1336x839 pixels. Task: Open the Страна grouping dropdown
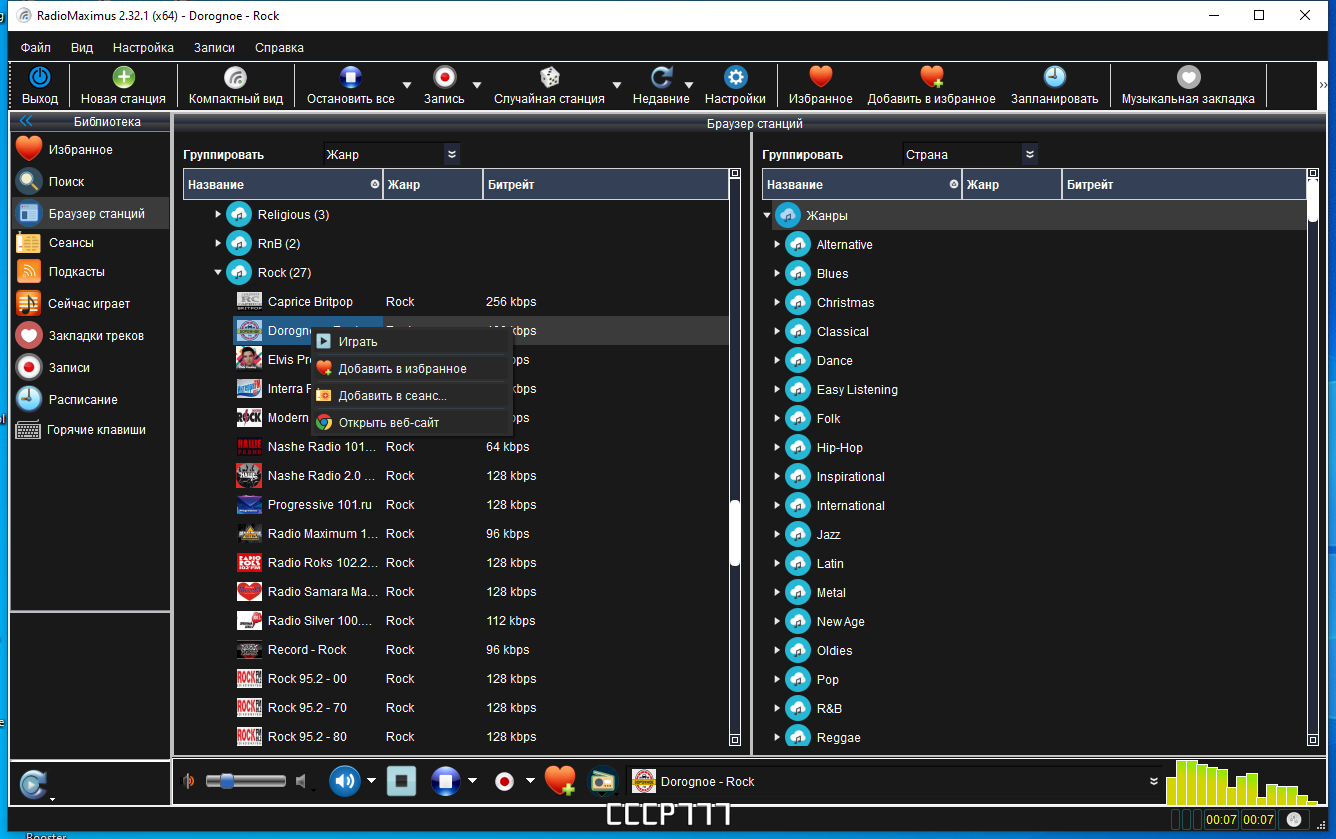pos(970,154)
